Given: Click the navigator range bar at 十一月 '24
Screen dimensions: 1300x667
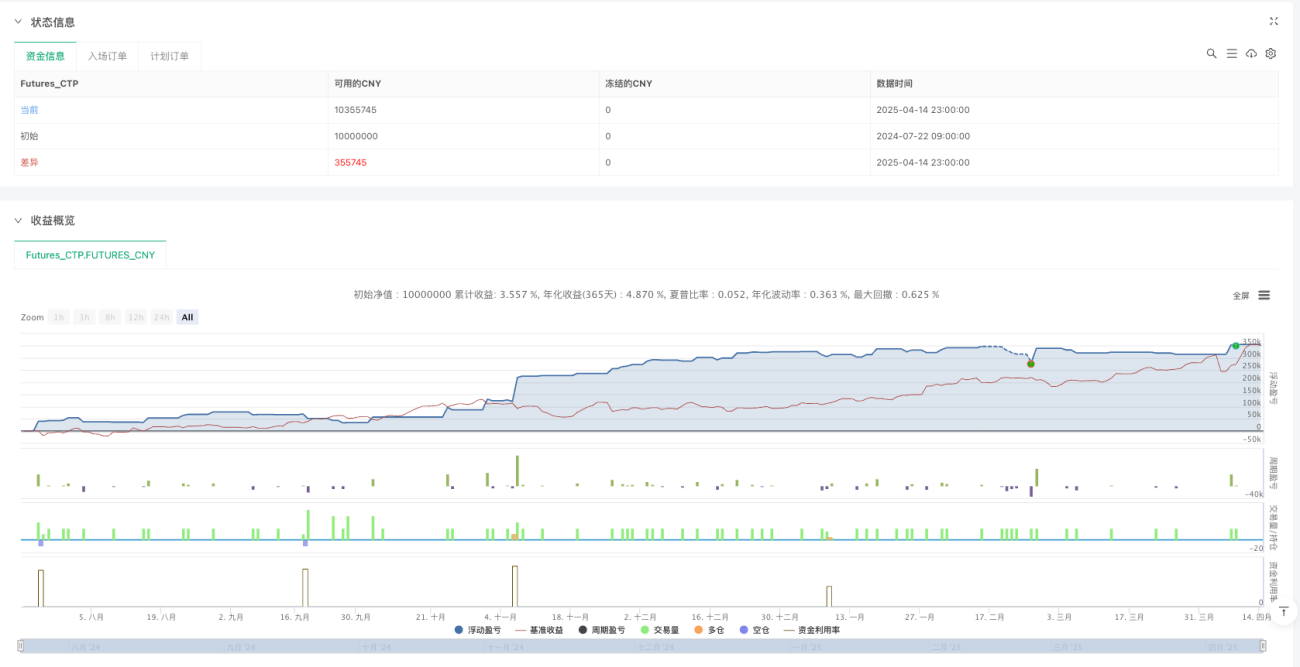Looking at the screenshot, I should [504, 648].
